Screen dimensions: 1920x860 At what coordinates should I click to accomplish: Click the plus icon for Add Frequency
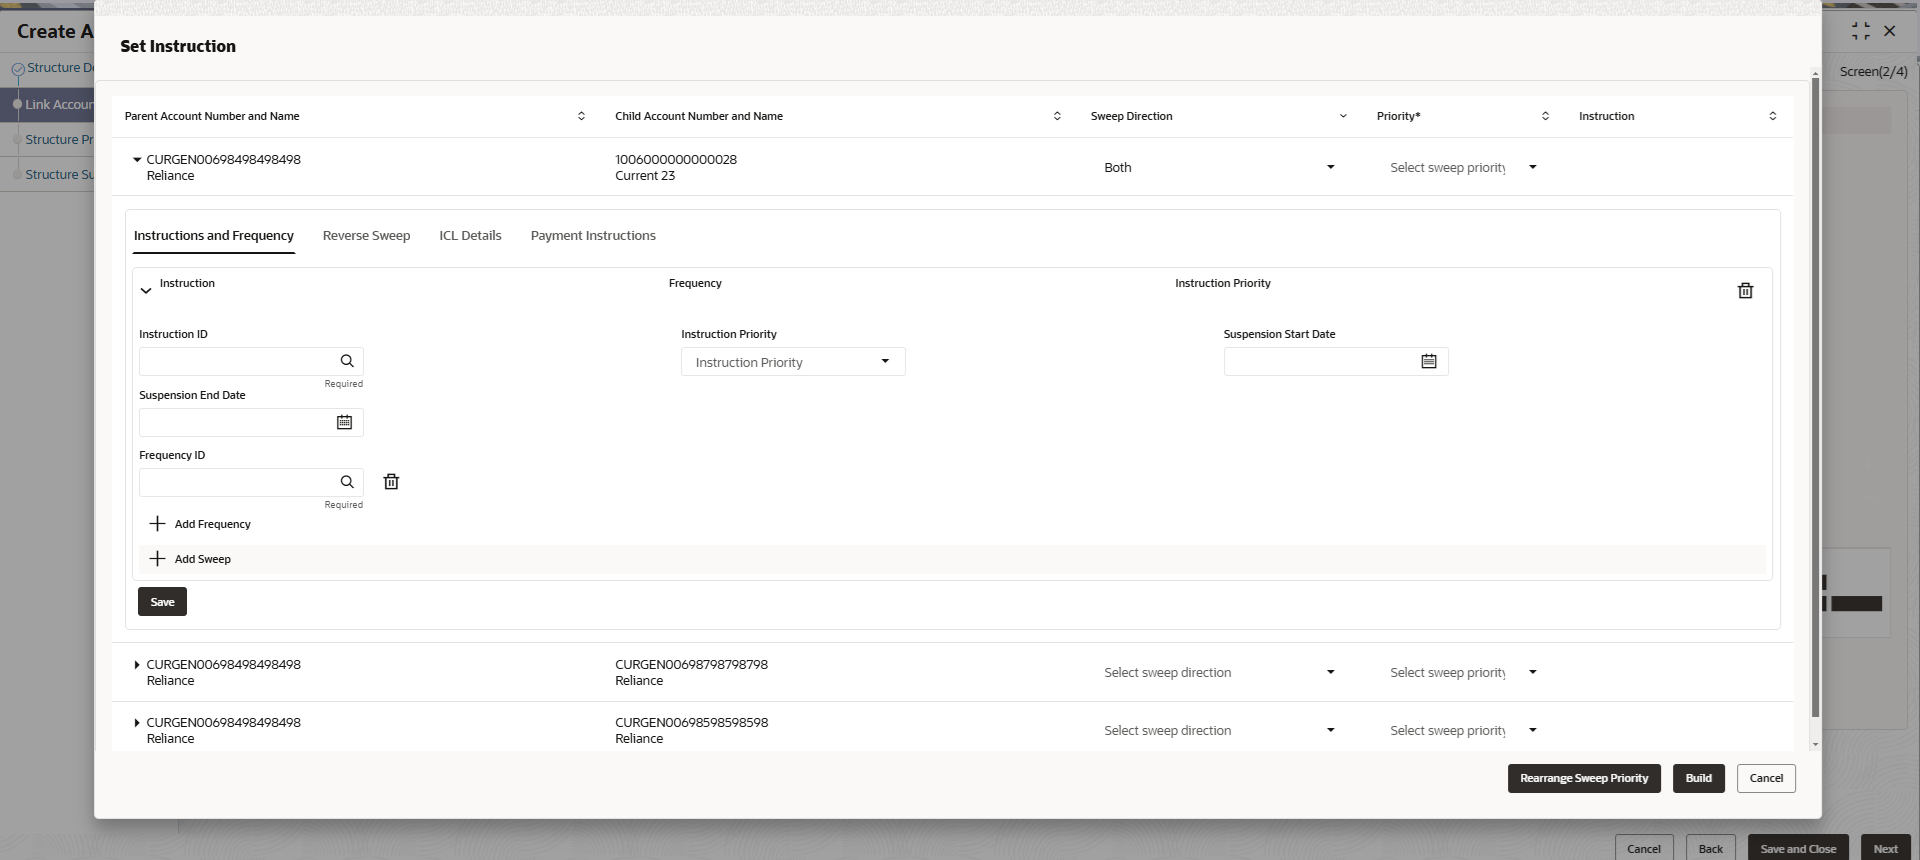point(157,524)
